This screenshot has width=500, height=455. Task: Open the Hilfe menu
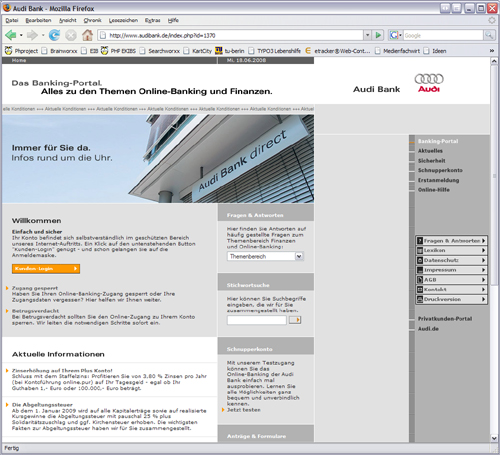[x=173, y=20]
